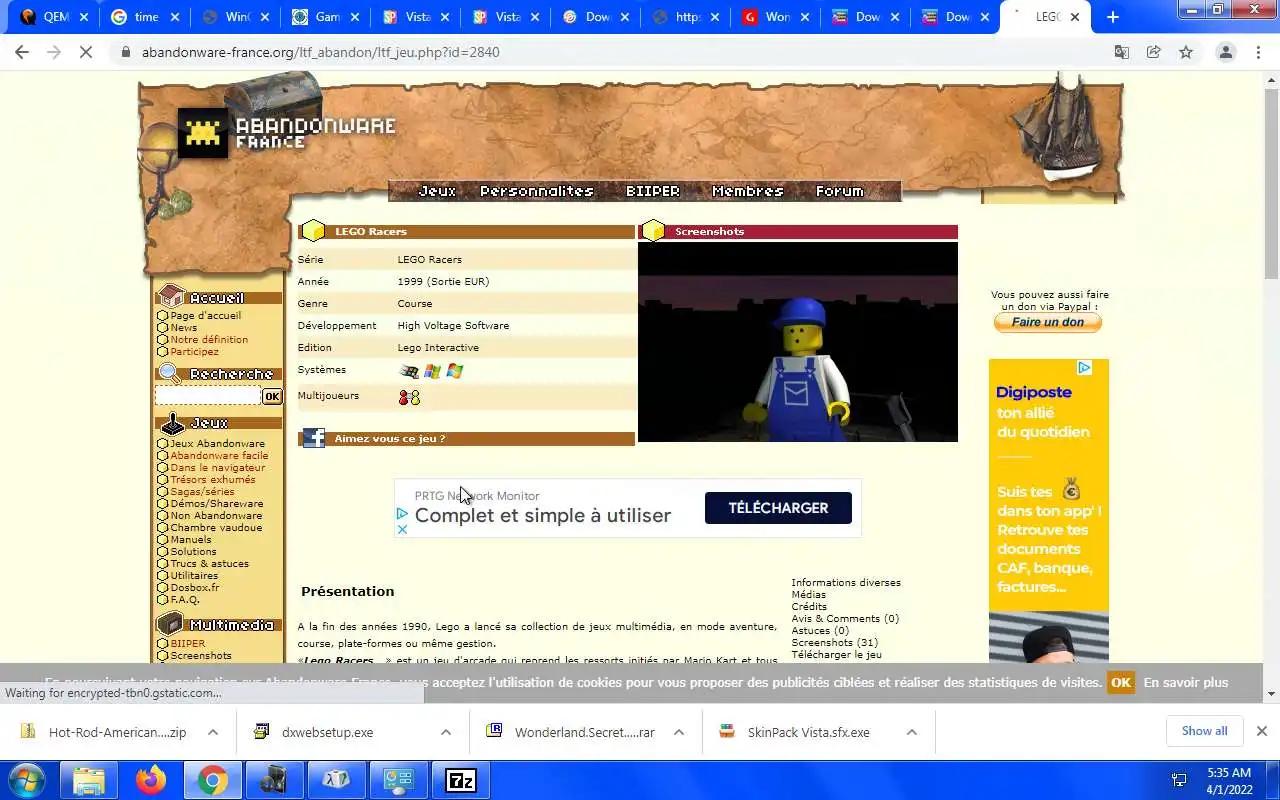Open the Forum menu
The image size is (1280, 800).
coord(839,191)
